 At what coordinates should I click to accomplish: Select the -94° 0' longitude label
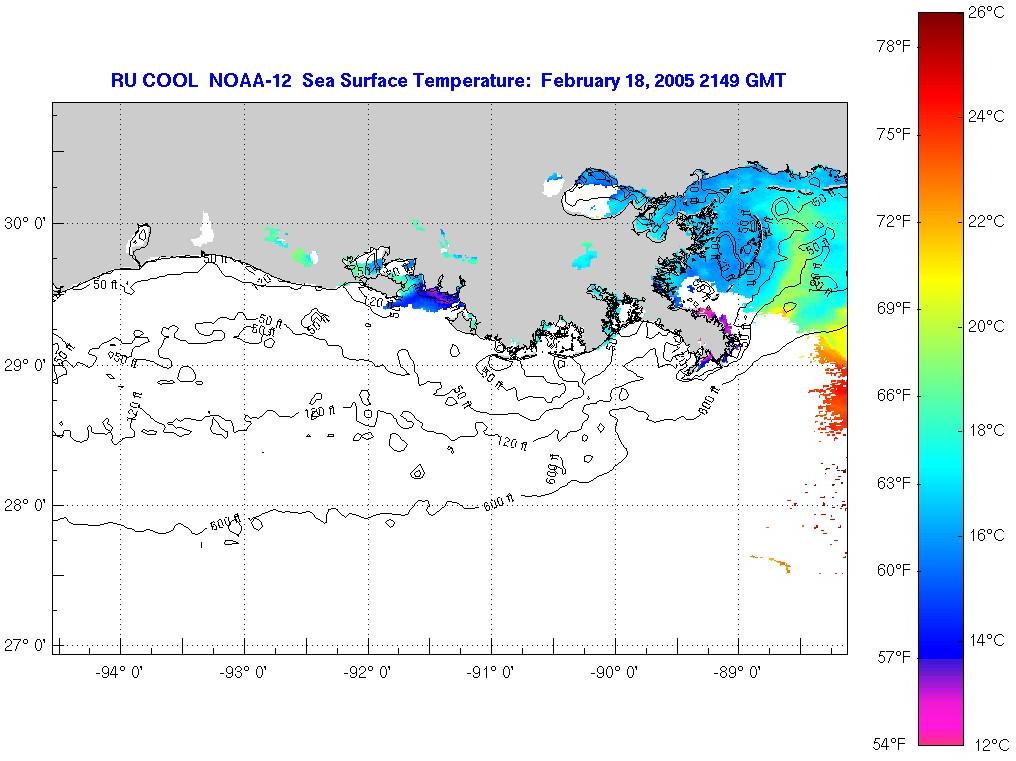[x=119, y=672]
